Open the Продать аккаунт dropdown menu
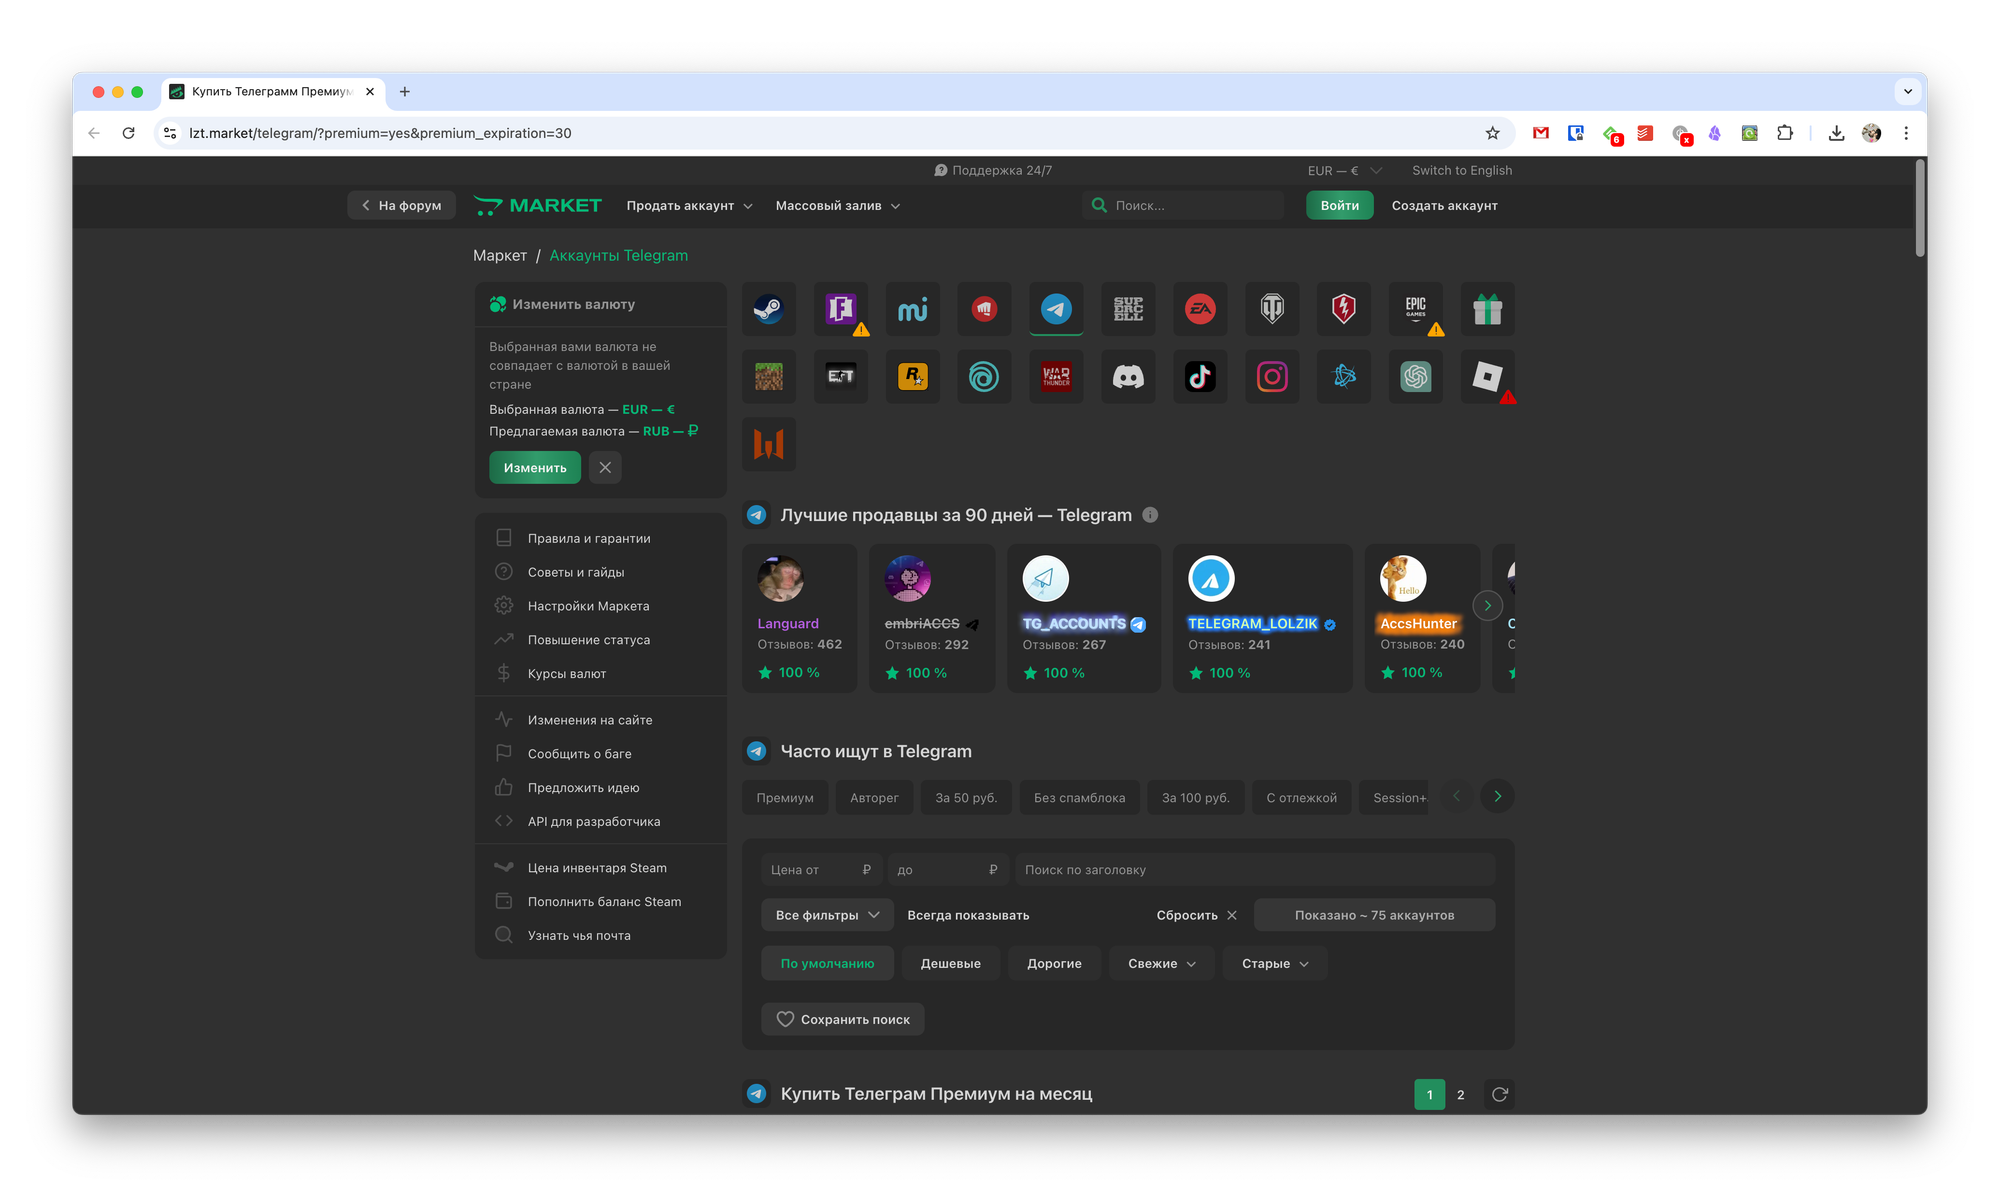The width and height of the screenshot is (2000, 1187). (x=689, y=205)
